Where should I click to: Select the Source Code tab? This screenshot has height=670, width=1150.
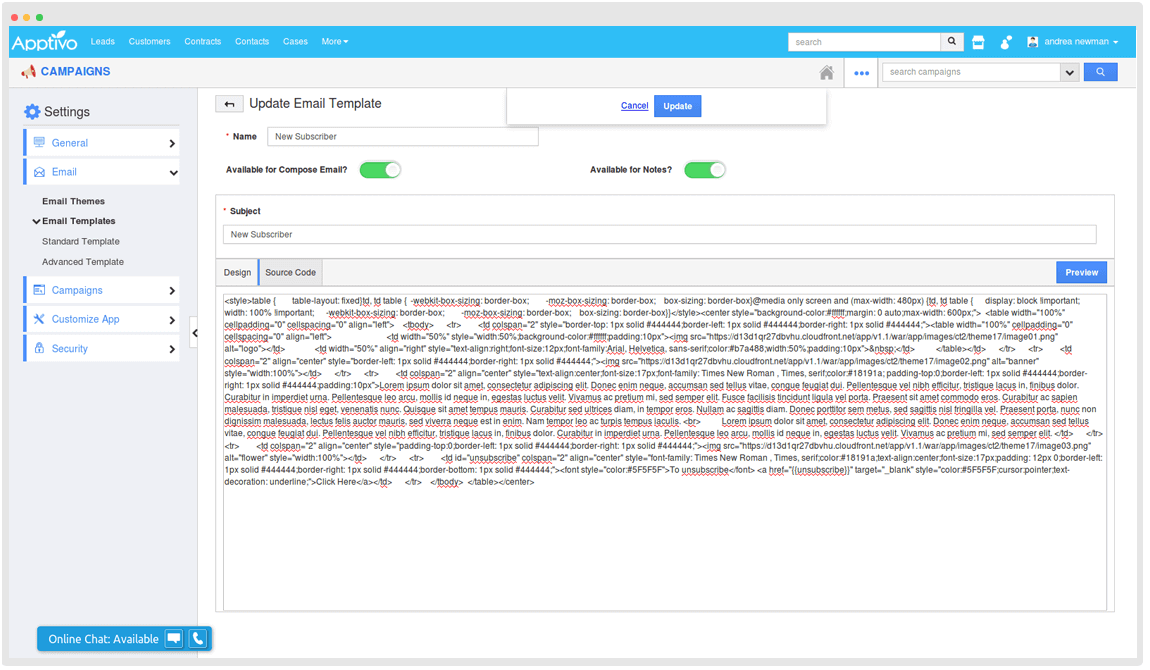click(x=290, y=272)
